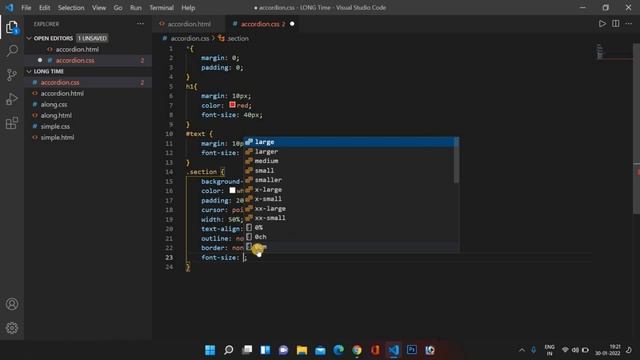This screenshot has width=640, height=360.
Task: Open the Terminal menu
Action: click(x=161, y=7)
